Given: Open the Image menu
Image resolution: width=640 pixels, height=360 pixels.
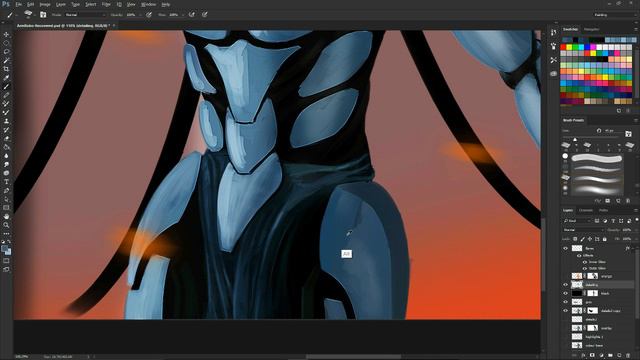Looking at the screenshot, I should 45,4.
